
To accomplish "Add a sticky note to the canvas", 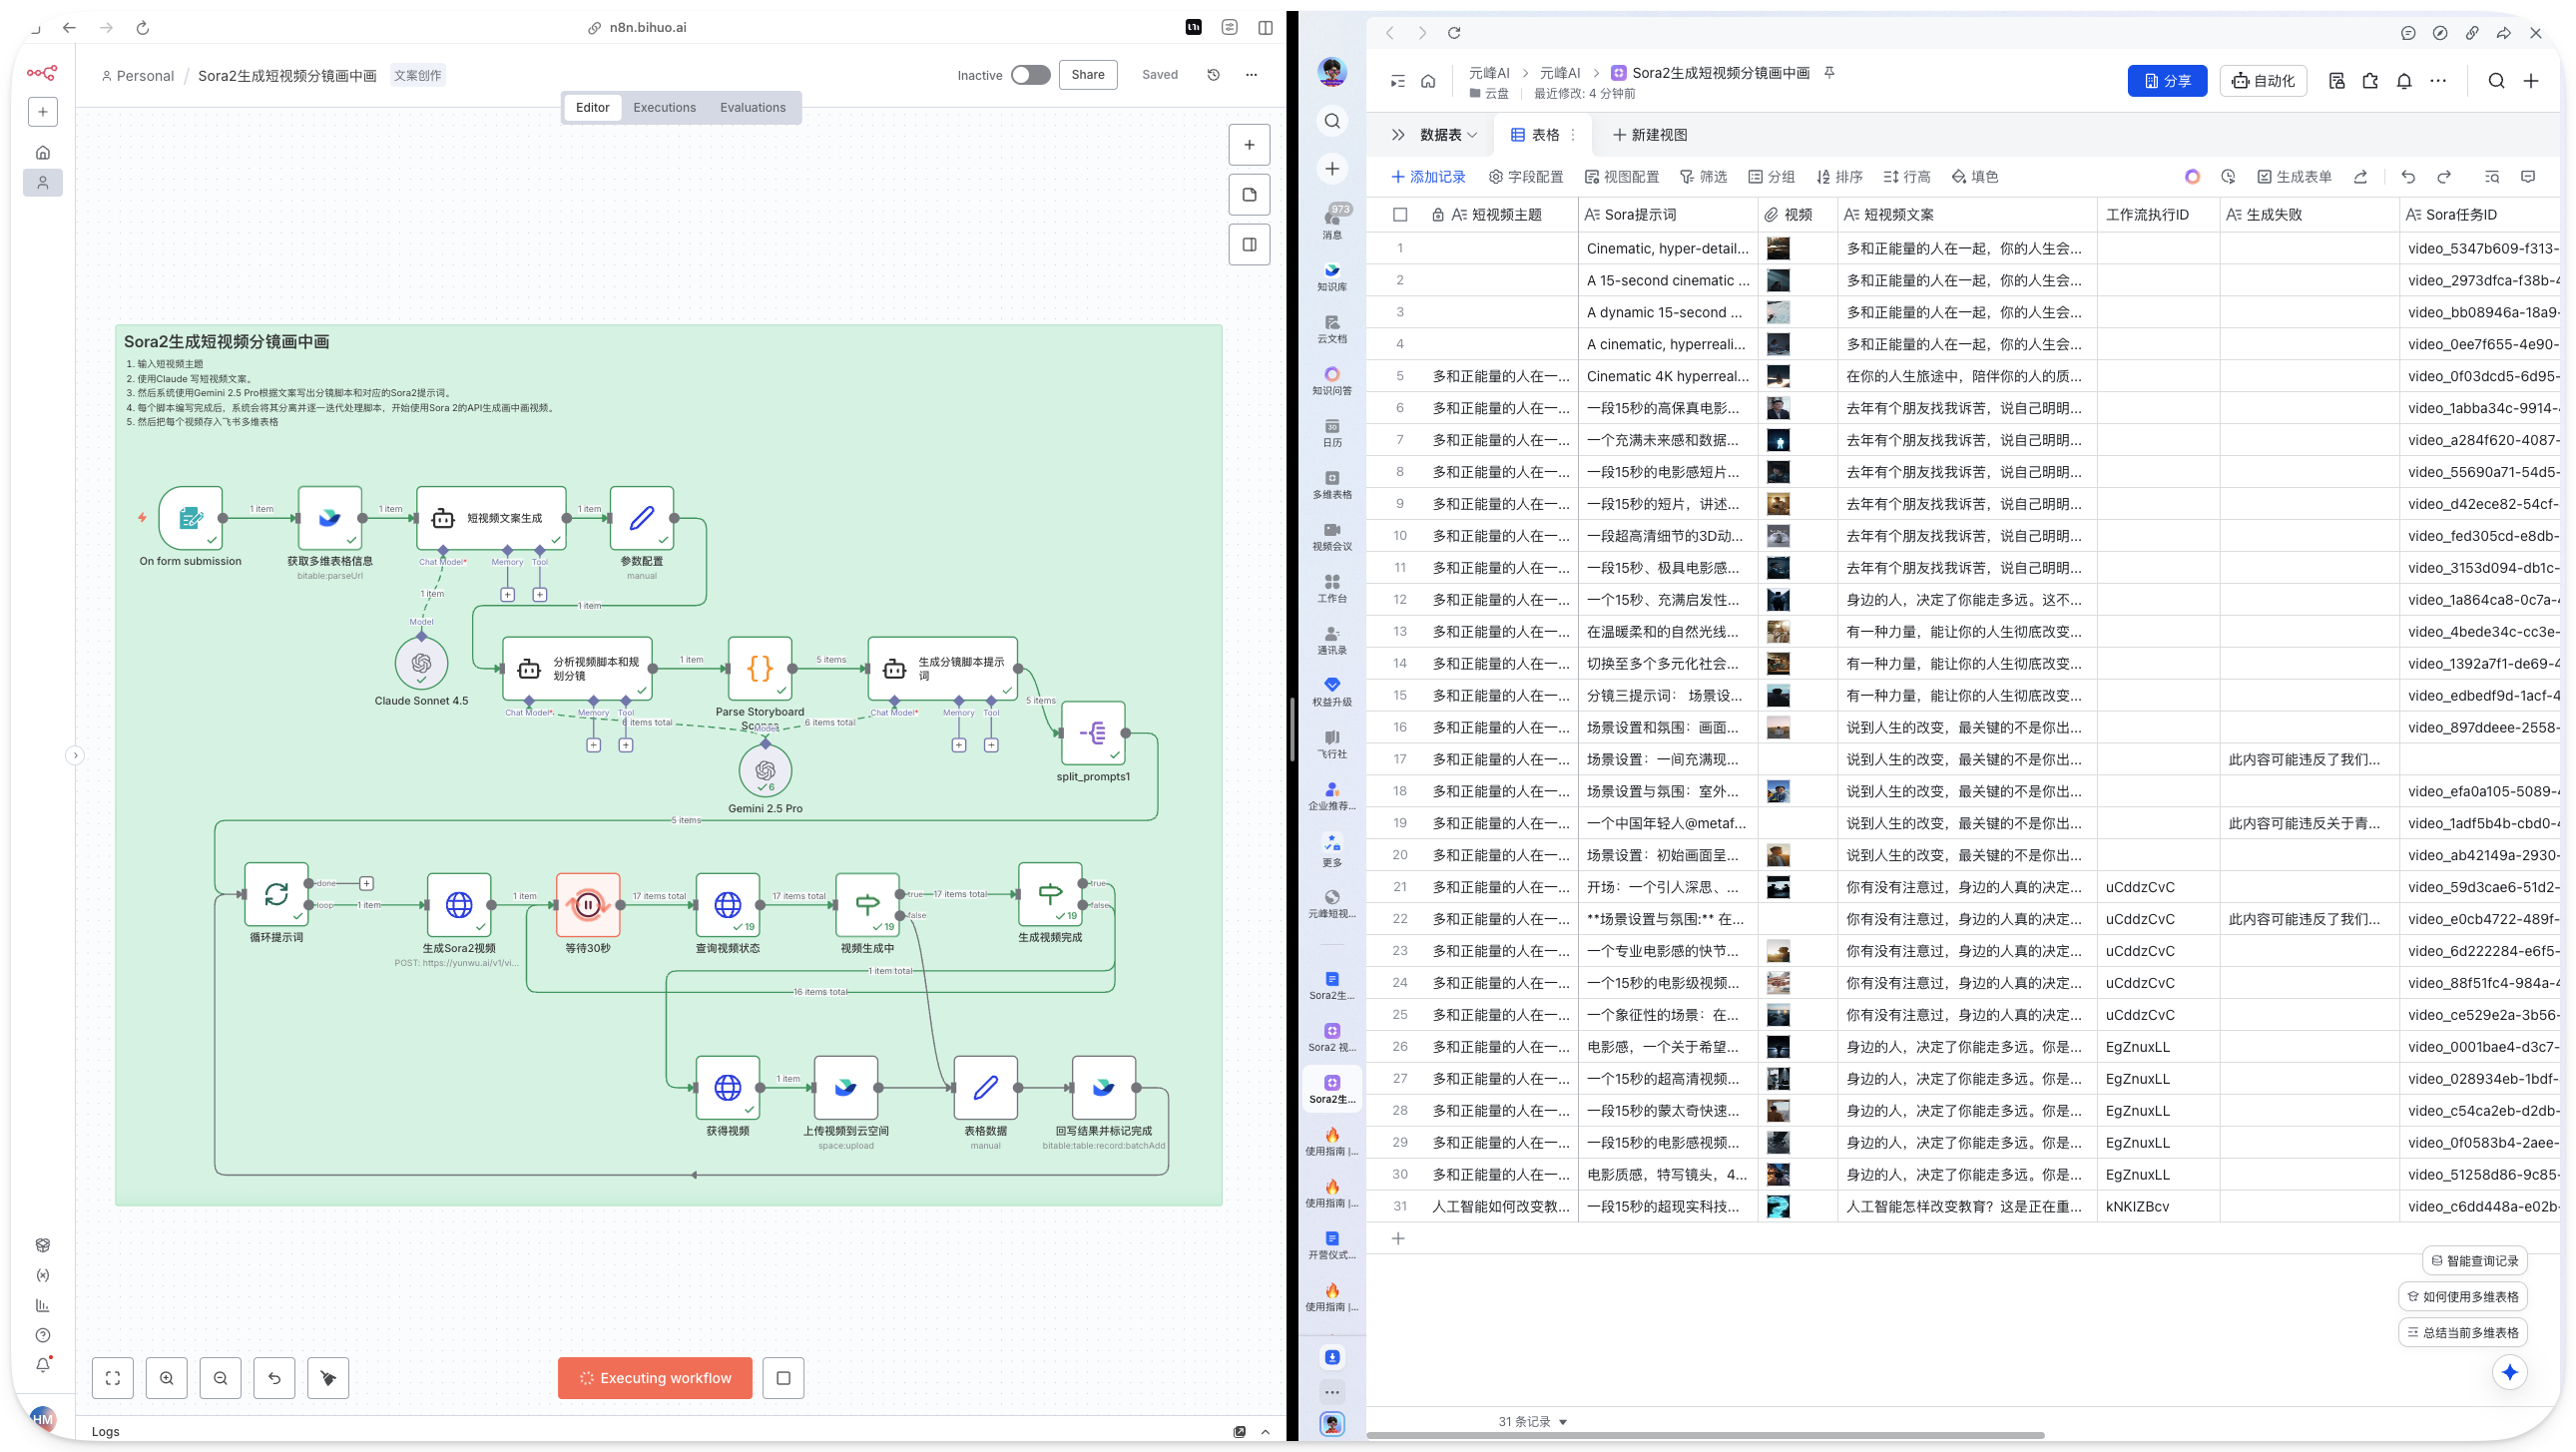I will coord(1249,195).
